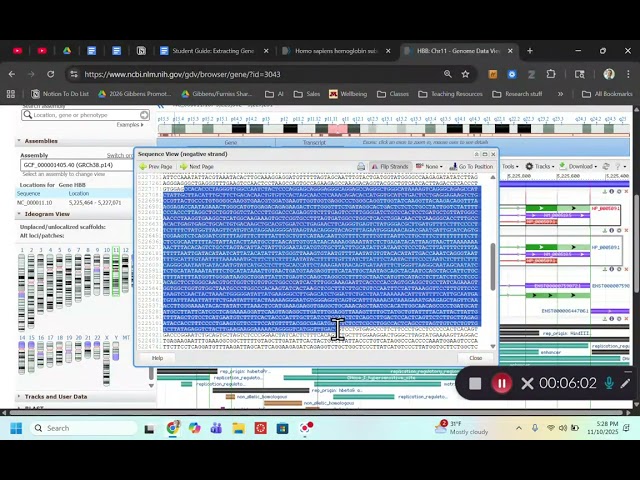Switch to Homo sapiens hemoglobin browser tab

(x=337, y=51)
